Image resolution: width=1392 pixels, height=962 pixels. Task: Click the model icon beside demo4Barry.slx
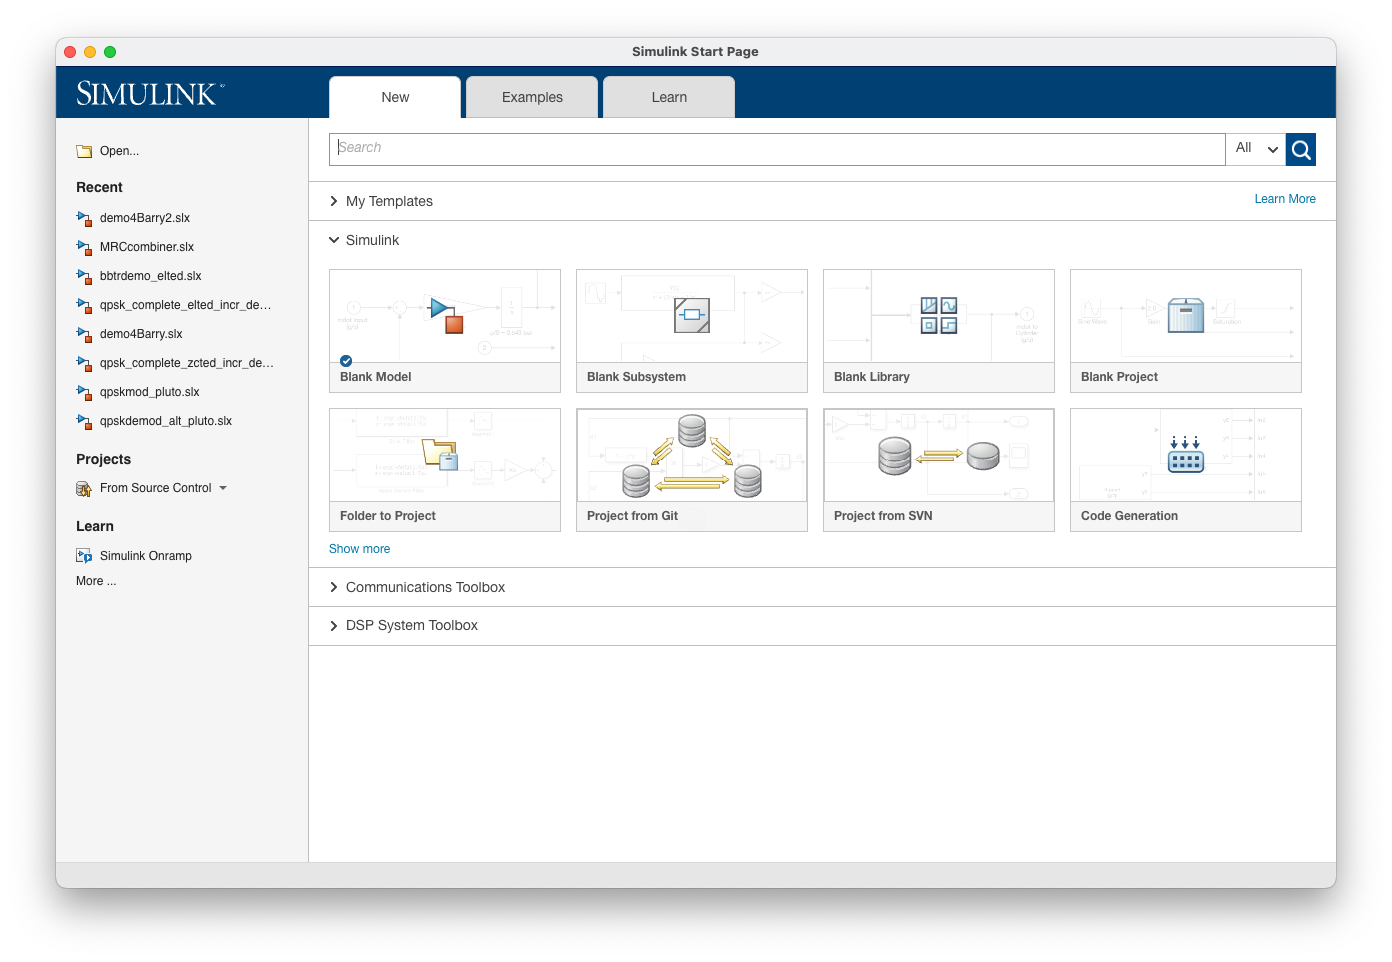click(84, 334)
